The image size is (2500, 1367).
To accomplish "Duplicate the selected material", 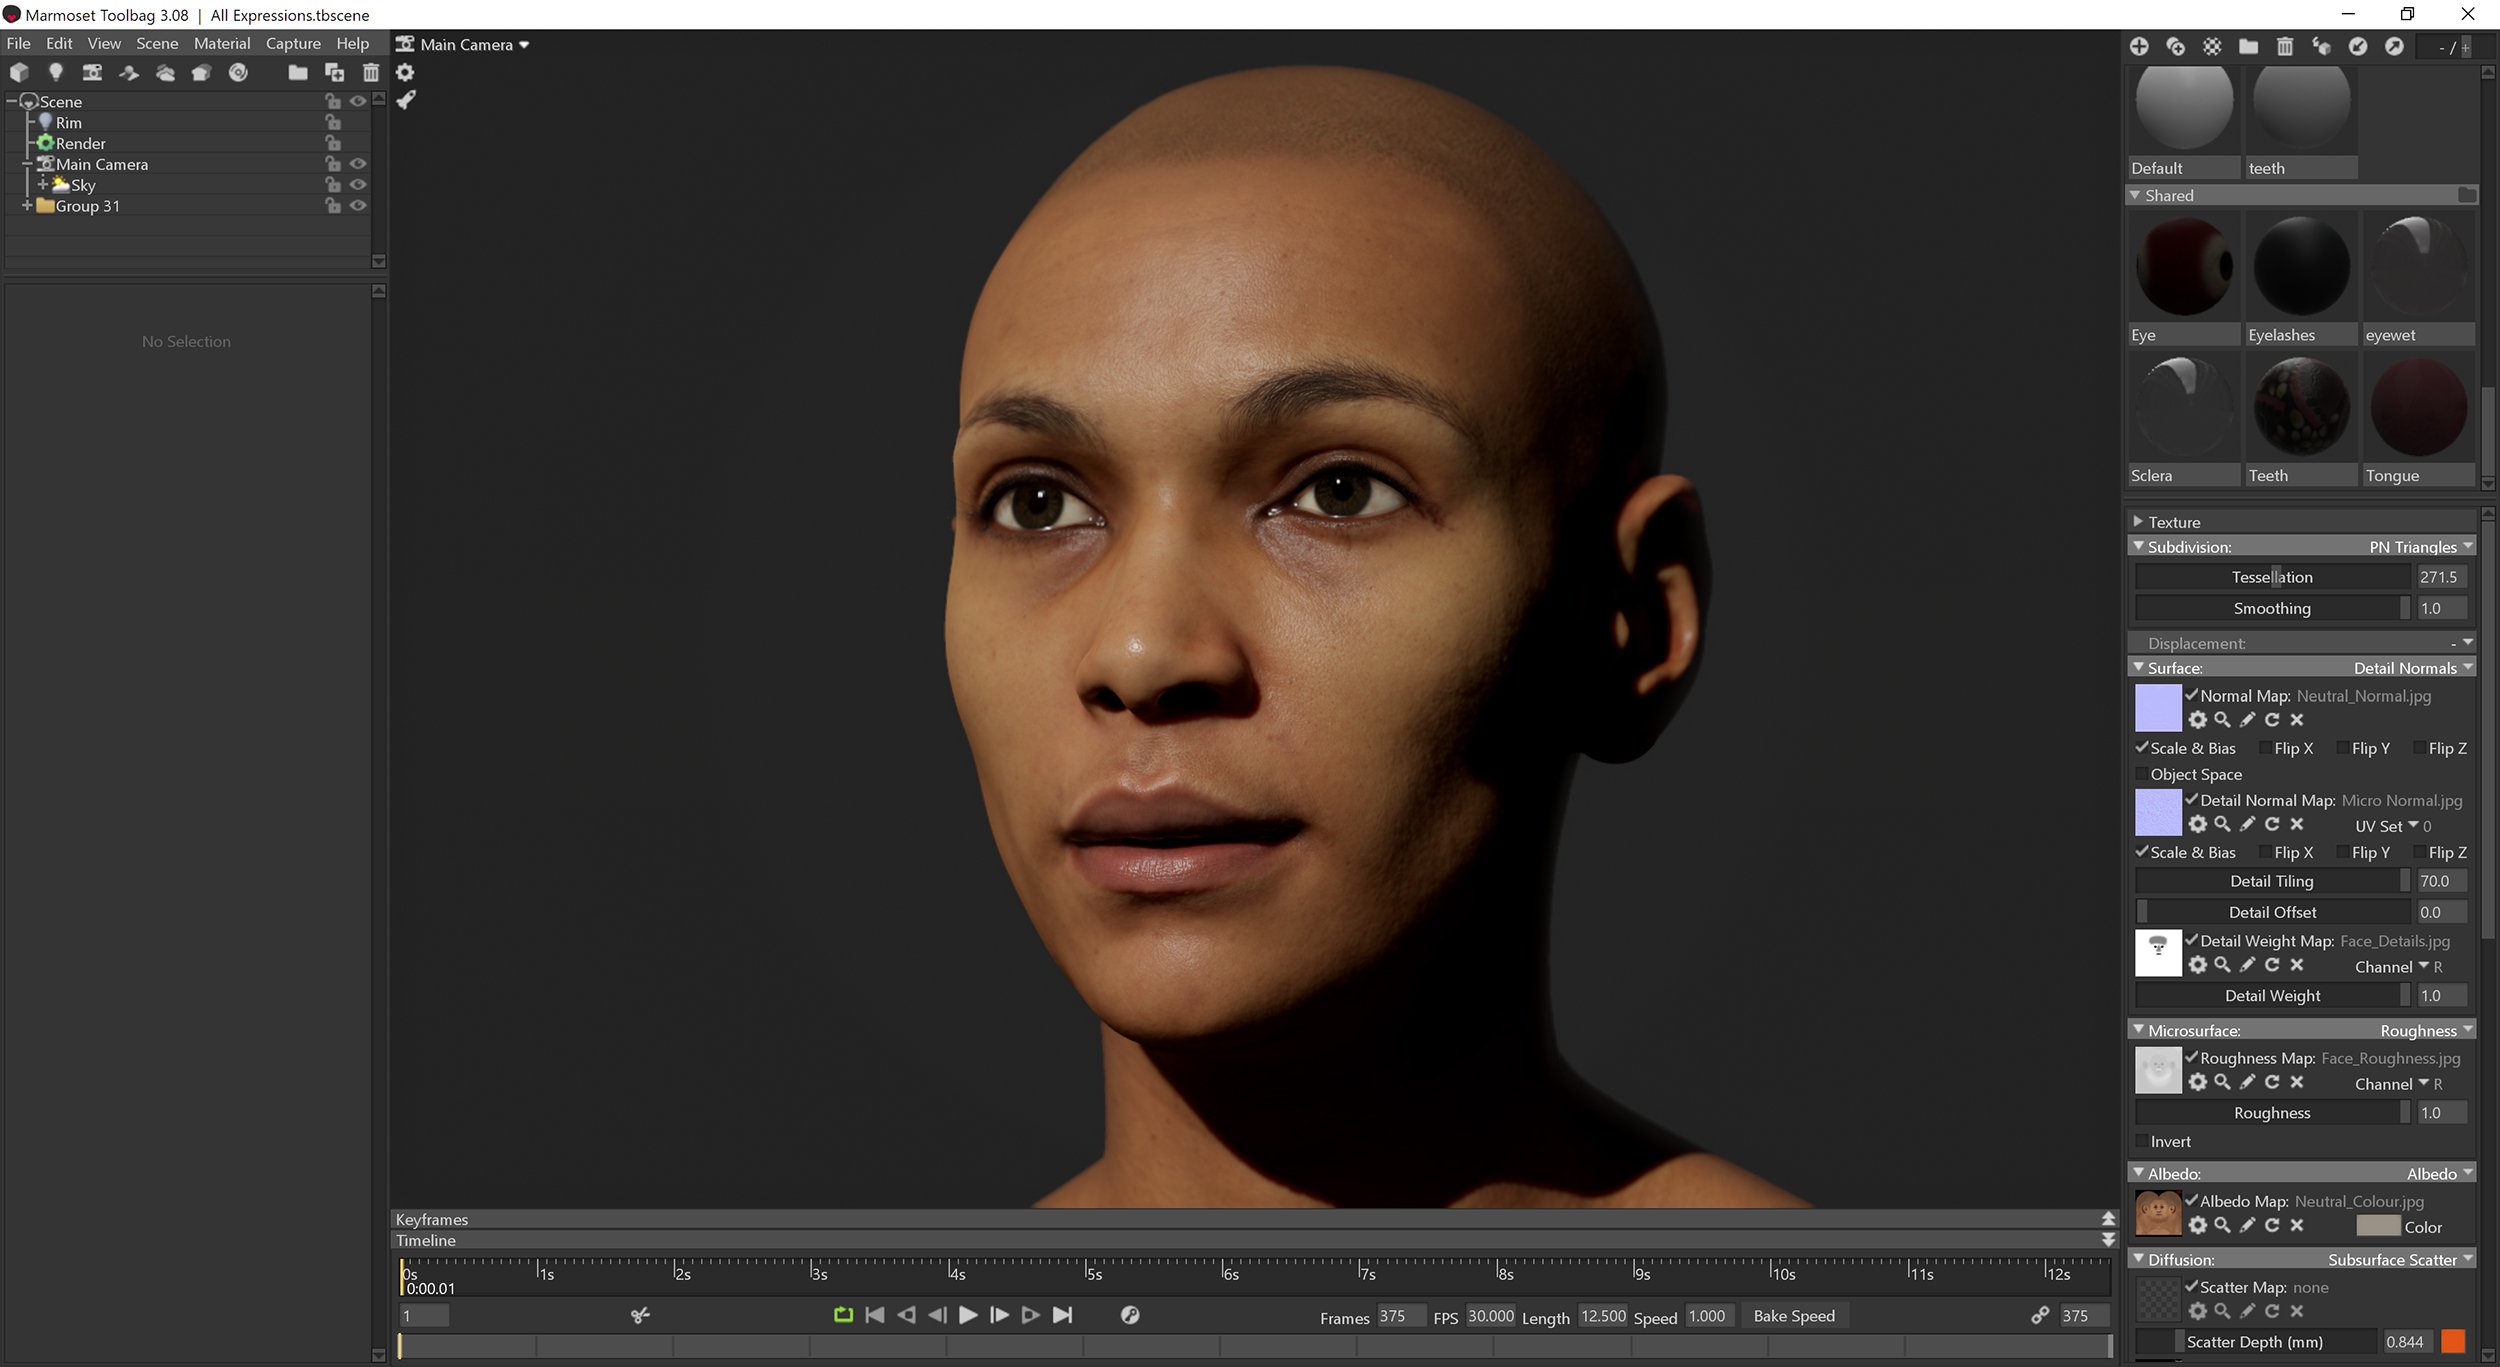I will (2175, 46).
